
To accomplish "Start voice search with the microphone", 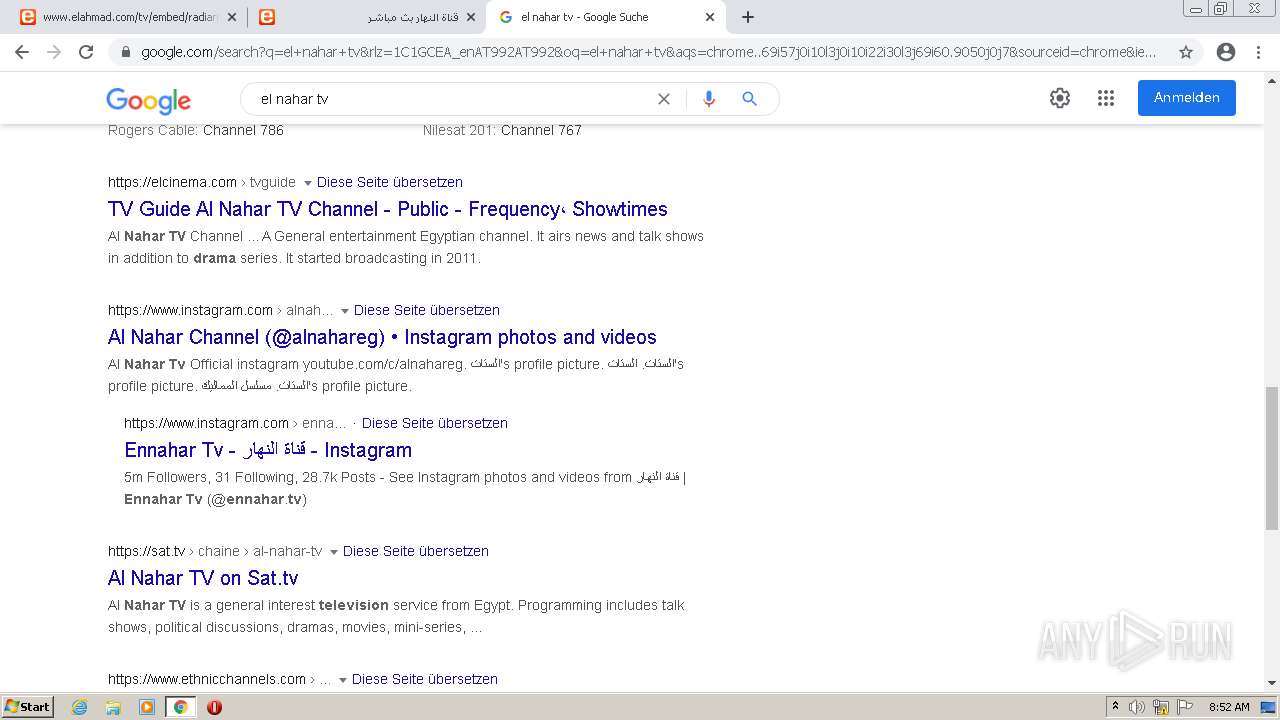I will click(709, 99).
